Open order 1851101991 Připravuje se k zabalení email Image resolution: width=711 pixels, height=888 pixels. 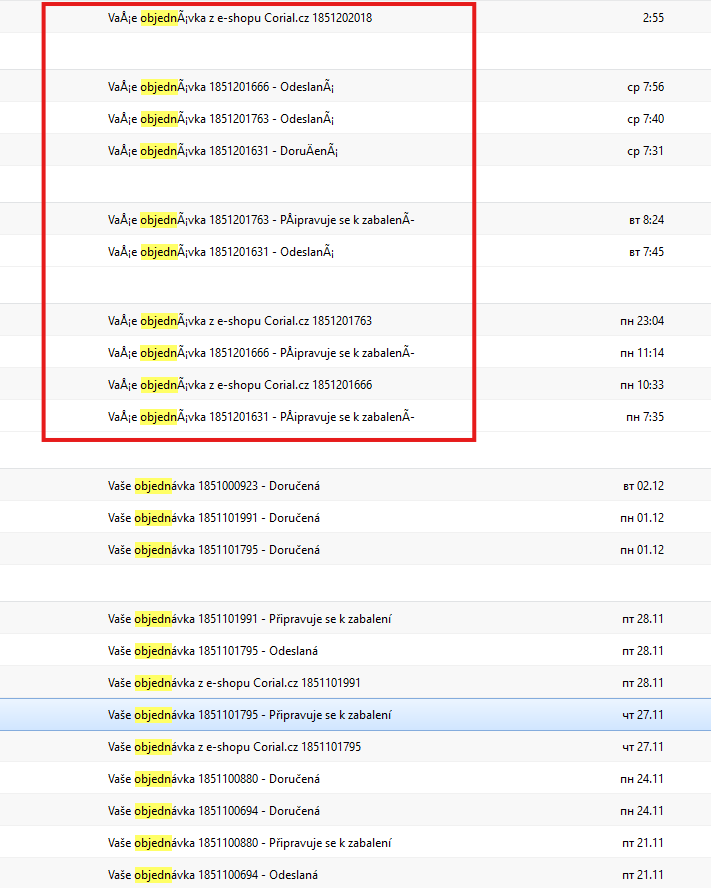[249, 619]
